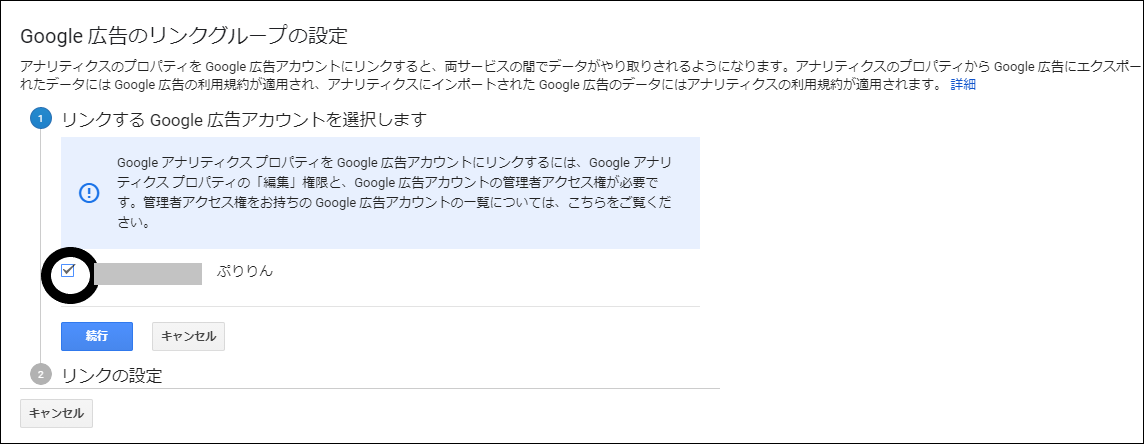Collapse the リンクする Google 広告アカウントを選択します step
Viewport: 1144px width, 444px height.
tap(244, 120)
